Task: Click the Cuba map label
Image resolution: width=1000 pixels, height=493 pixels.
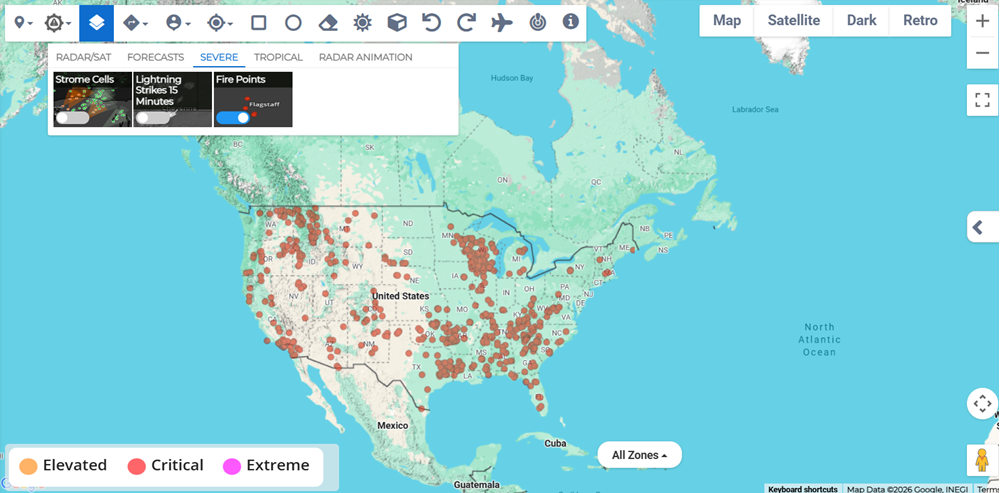Action: [555, 443]
